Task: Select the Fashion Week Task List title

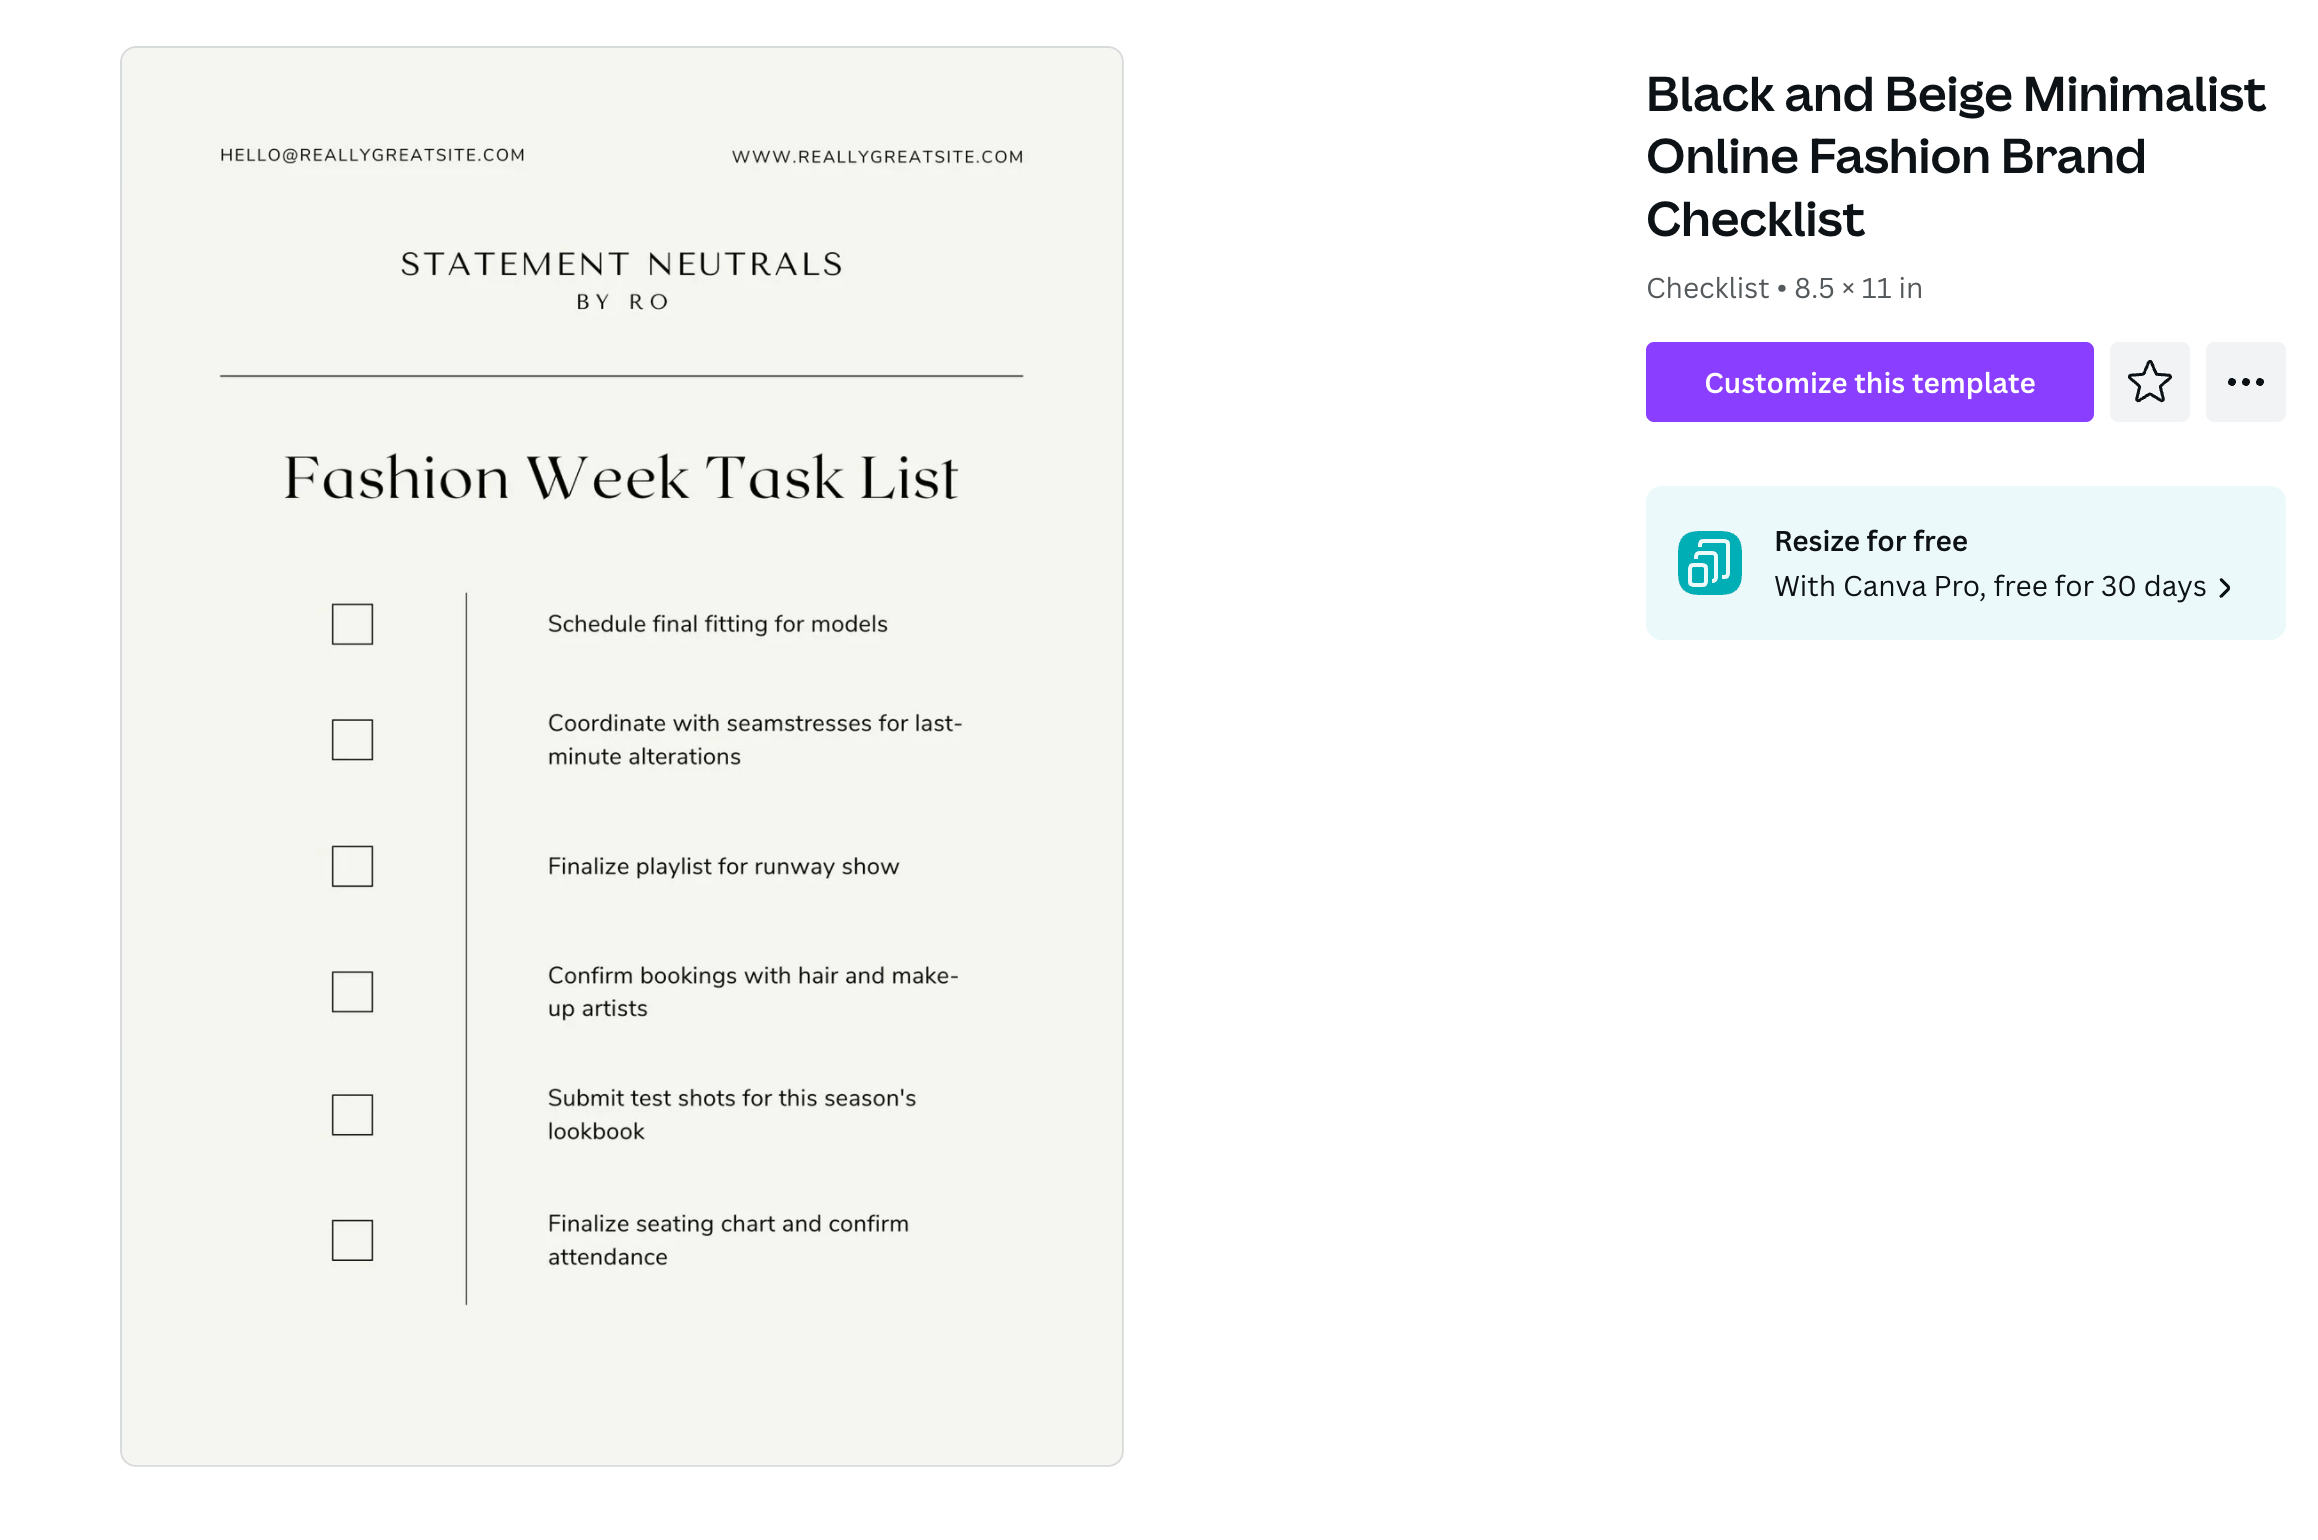Action: coord(622,478)
